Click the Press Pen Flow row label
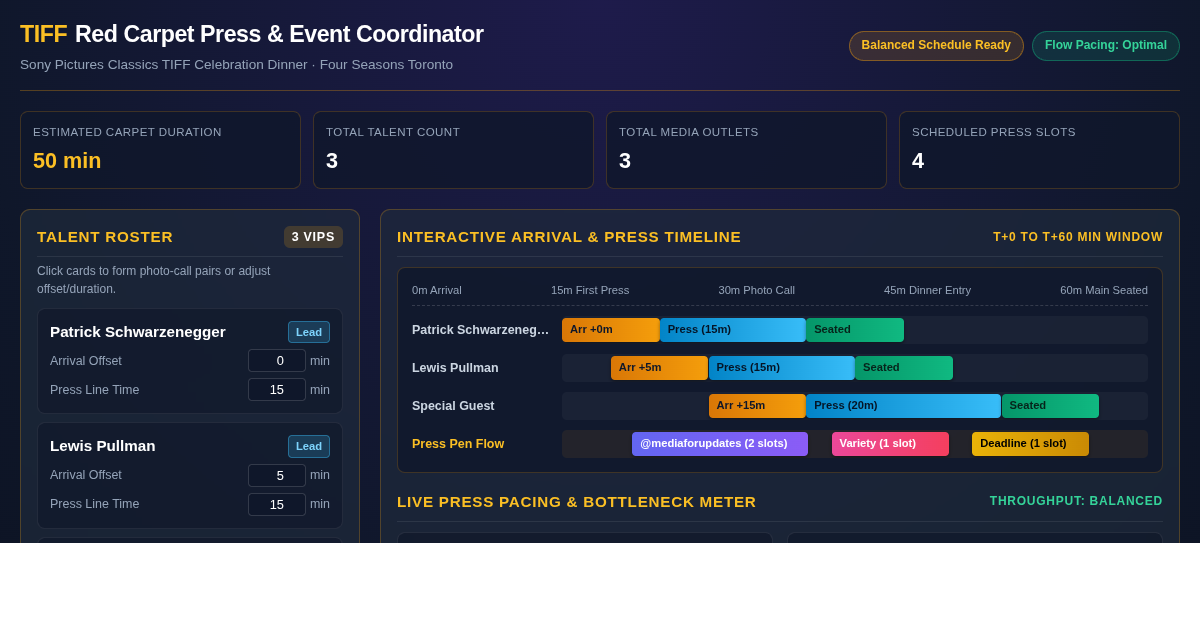The image size is (1200, 630). 458,444
